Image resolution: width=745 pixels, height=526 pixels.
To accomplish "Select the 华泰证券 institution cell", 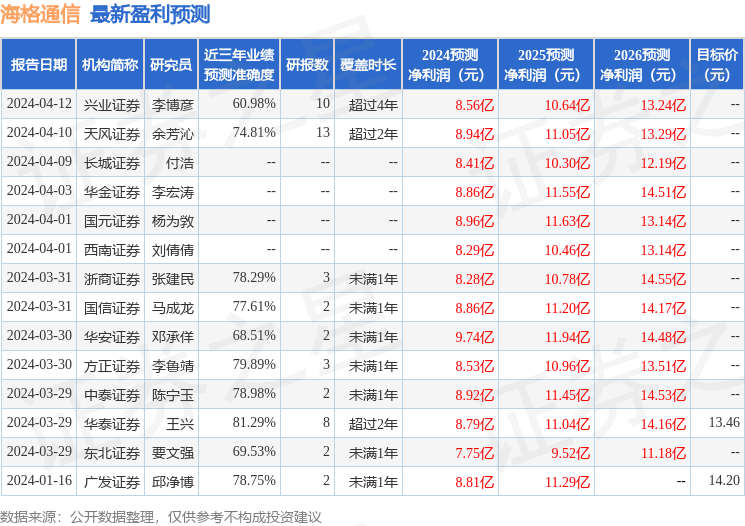I will (112, 424).
